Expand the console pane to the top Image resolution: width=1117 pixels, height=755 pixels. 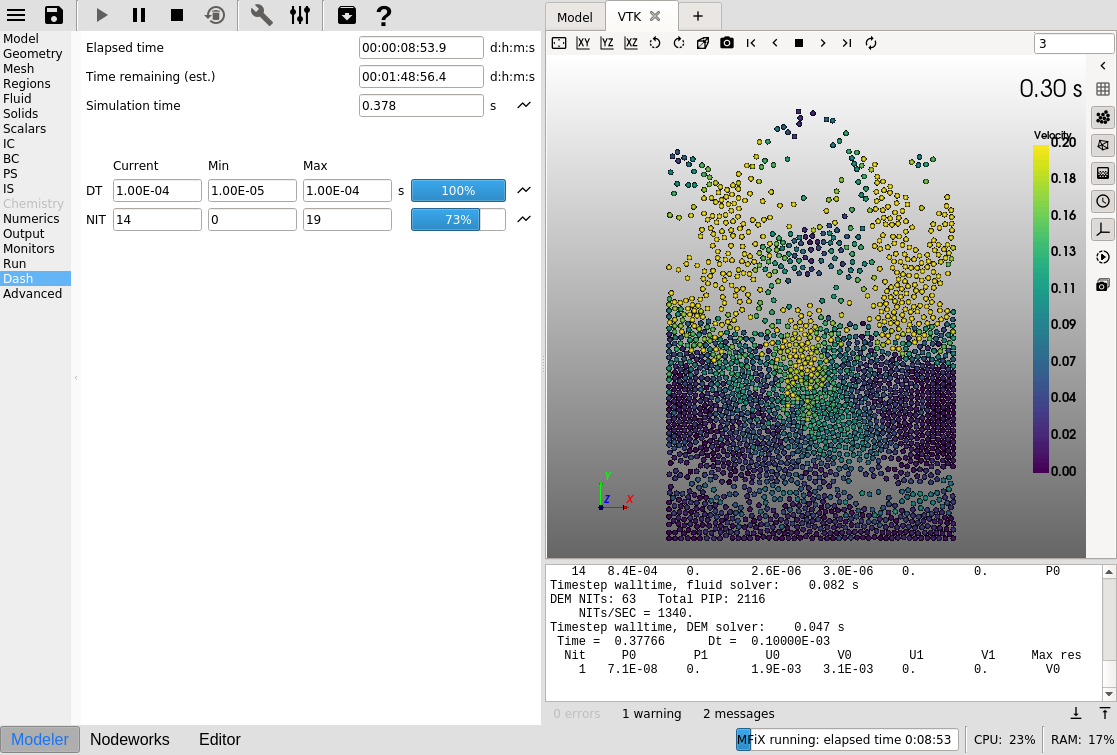coord(1105,713)
